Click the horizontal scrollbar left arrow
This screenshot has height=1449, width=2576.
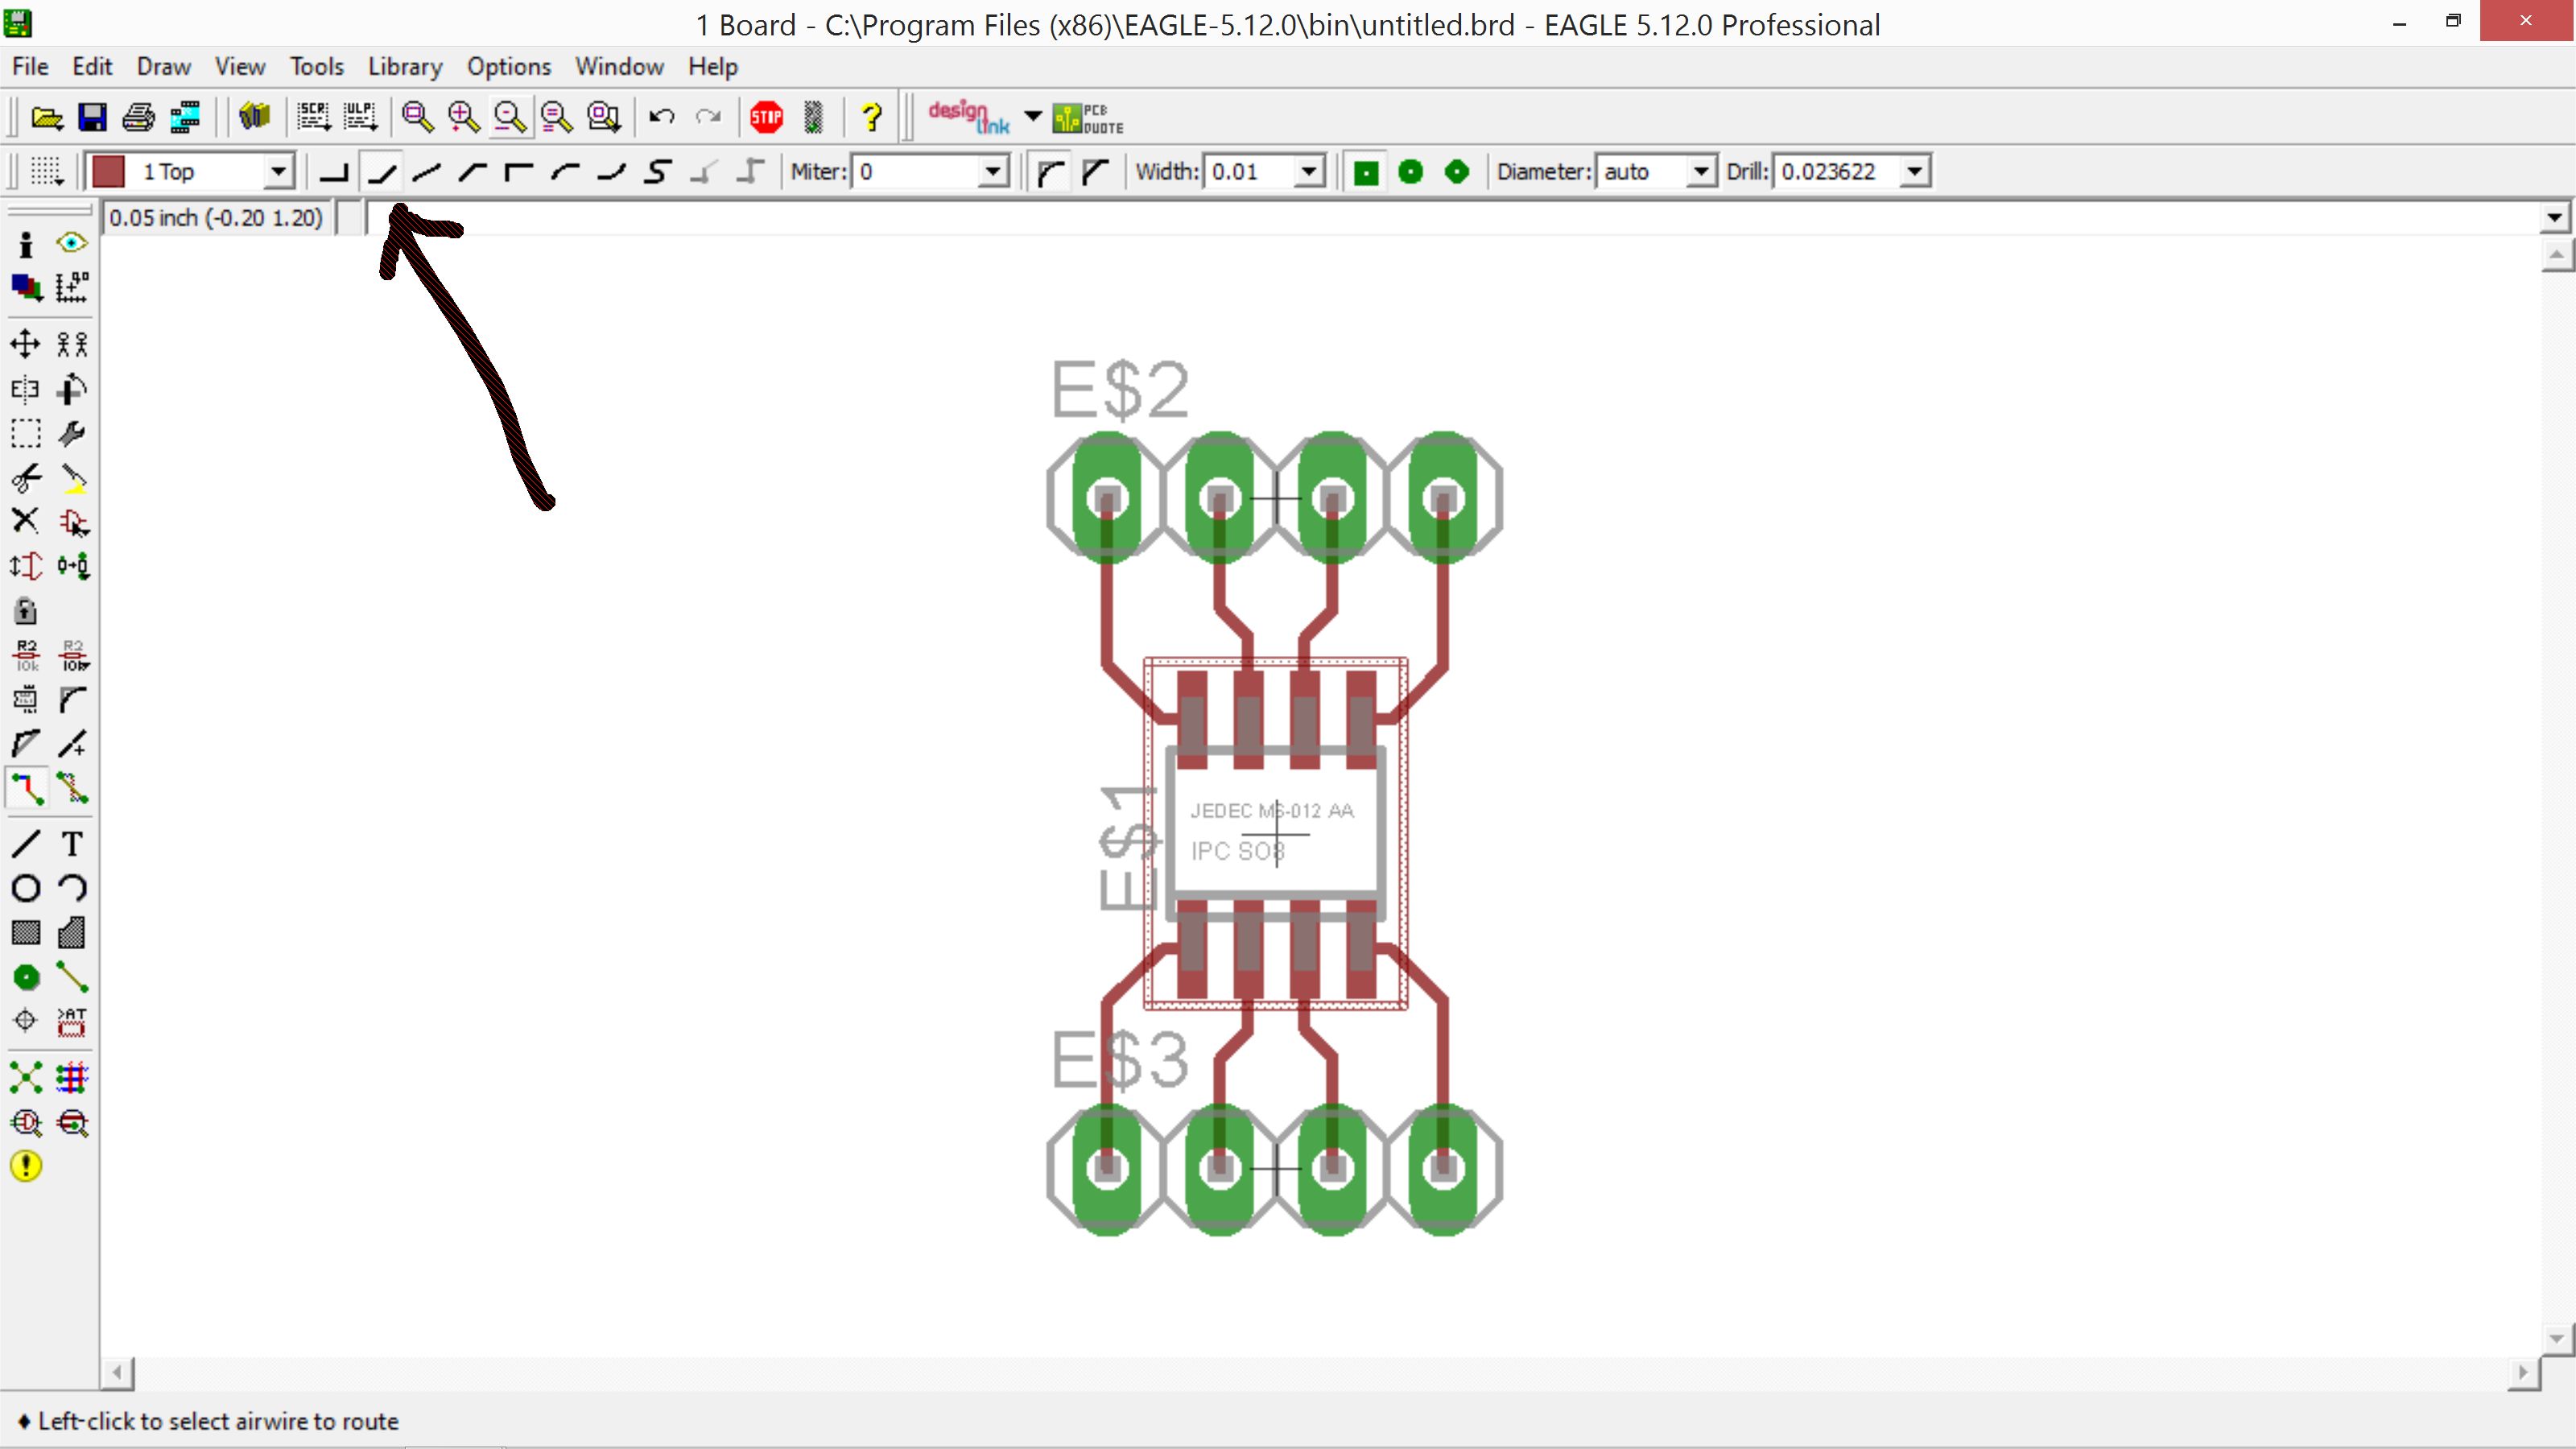pos(117,1373)
